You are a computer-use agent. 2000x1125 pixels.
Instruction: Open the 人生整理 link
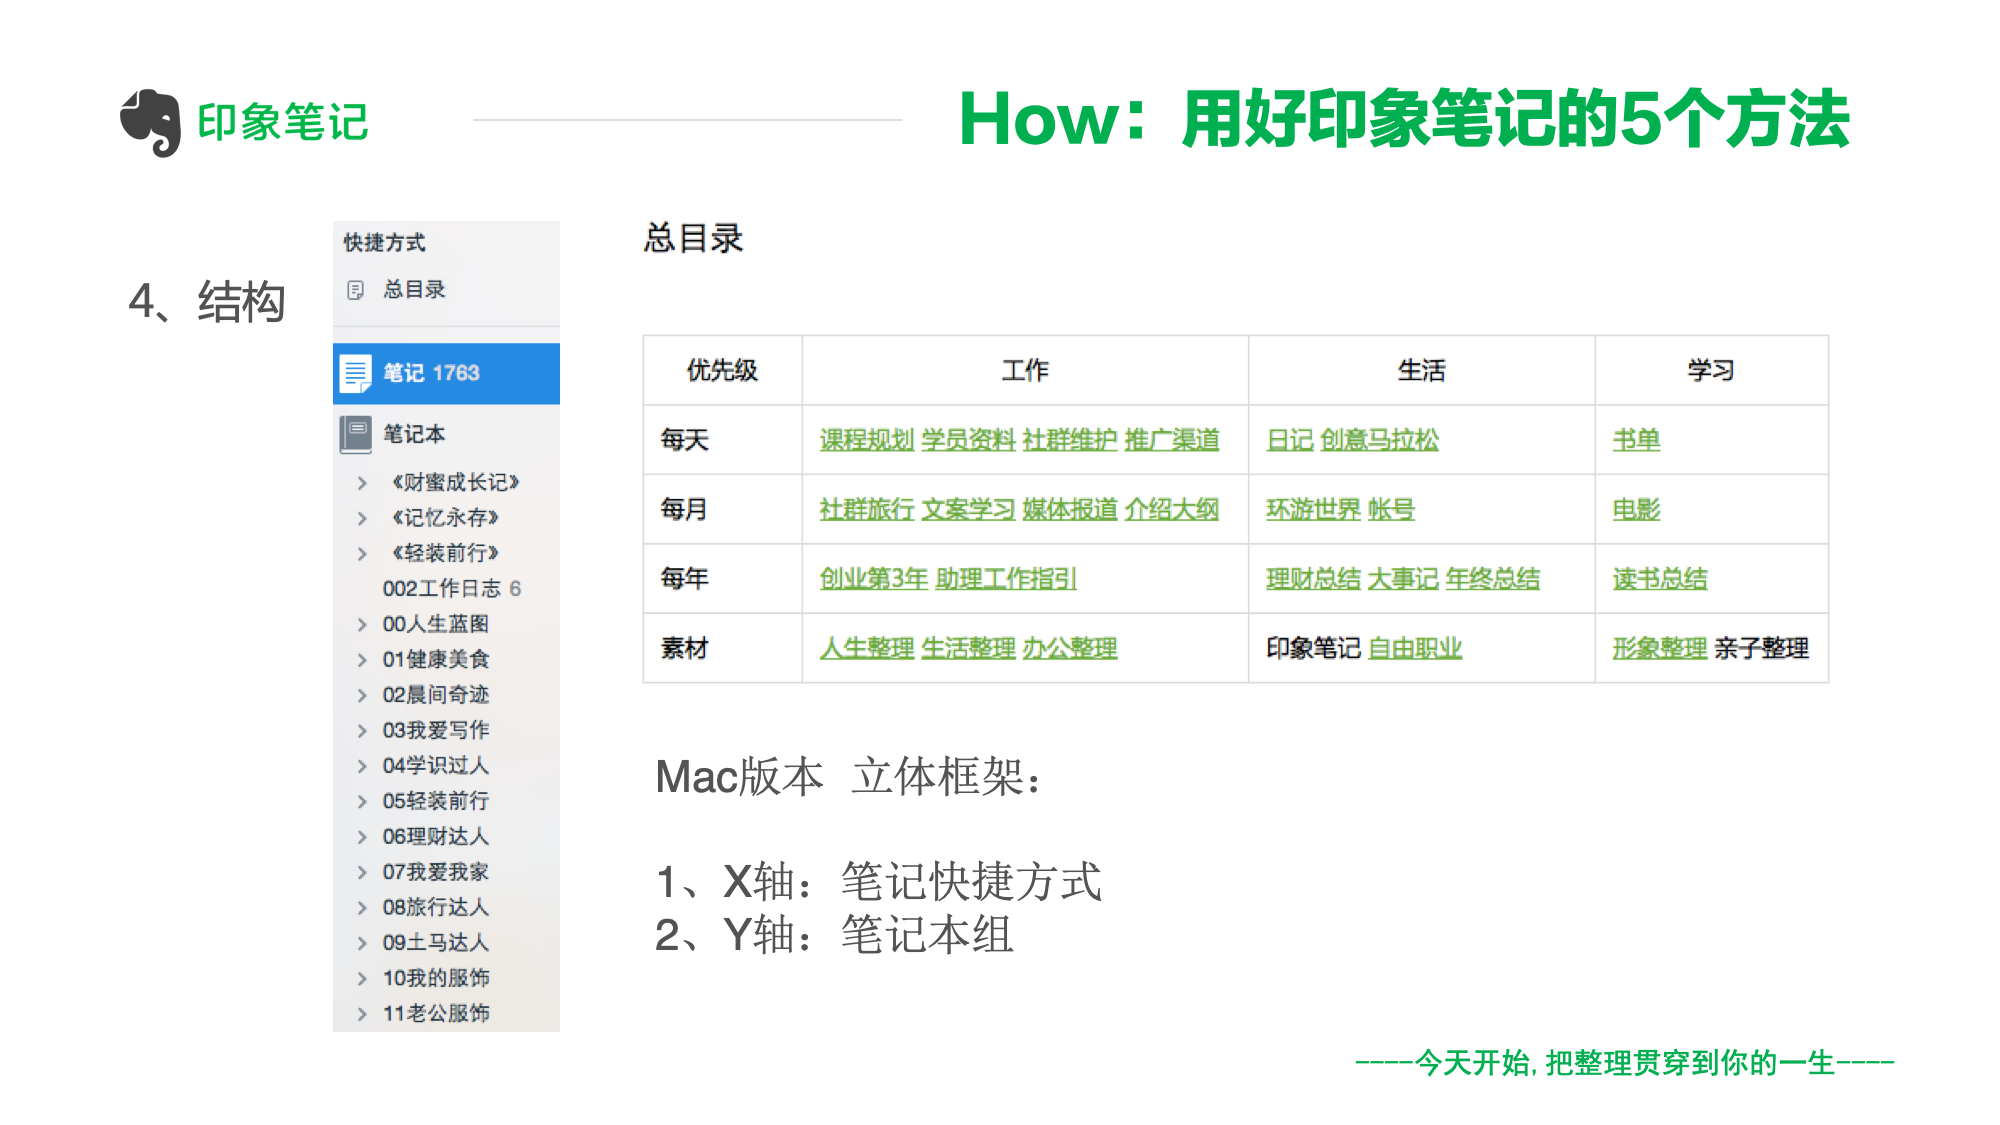point(867,648)
